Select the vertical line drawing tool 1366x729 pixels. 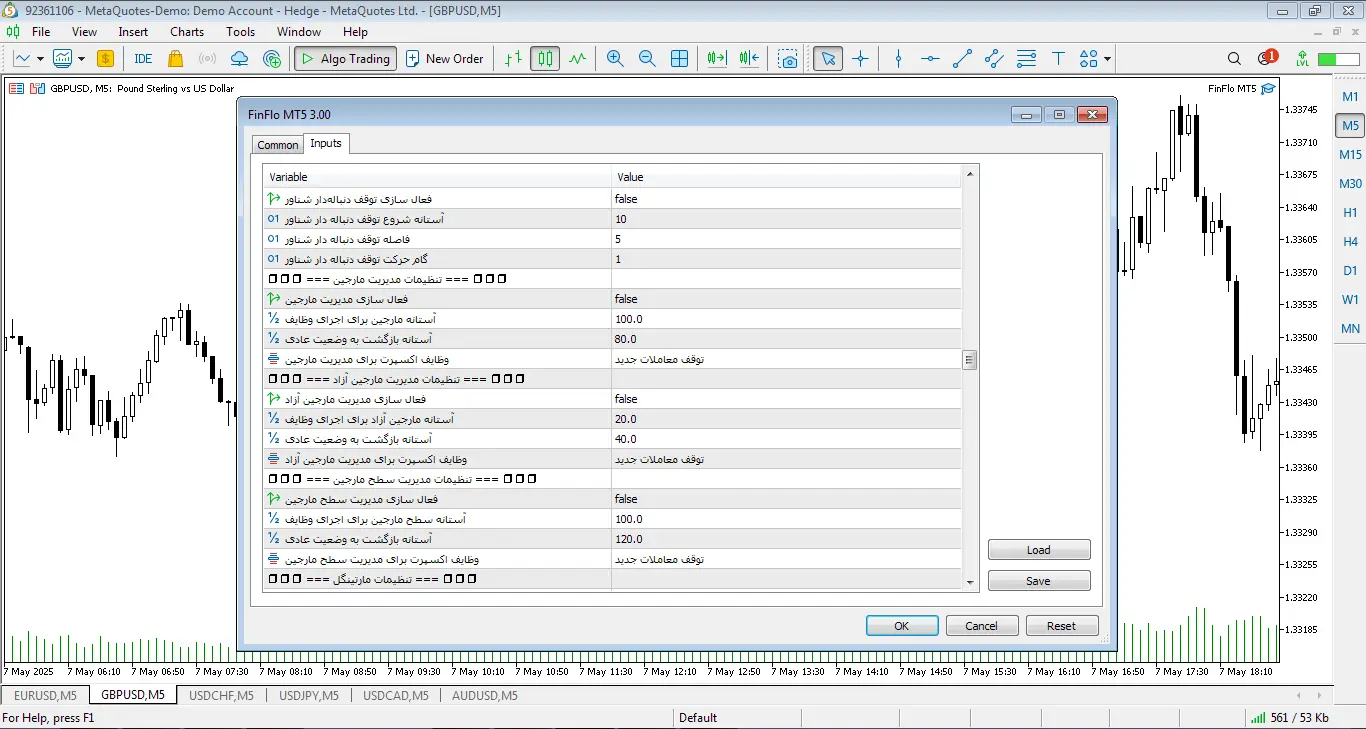coord(898,59)
